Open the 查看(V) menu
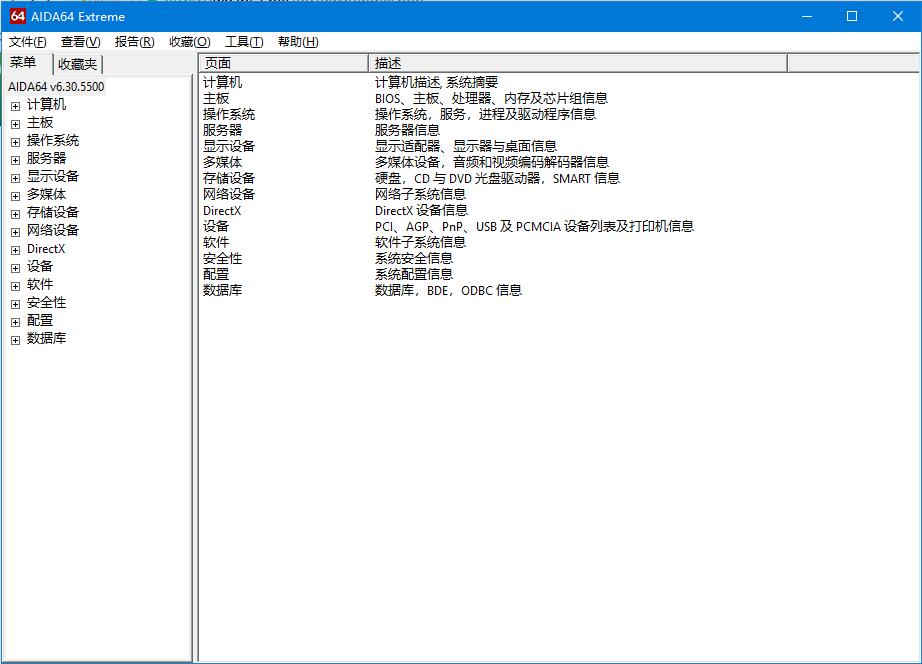Screen dimensions: 922x664 [81, 42]
